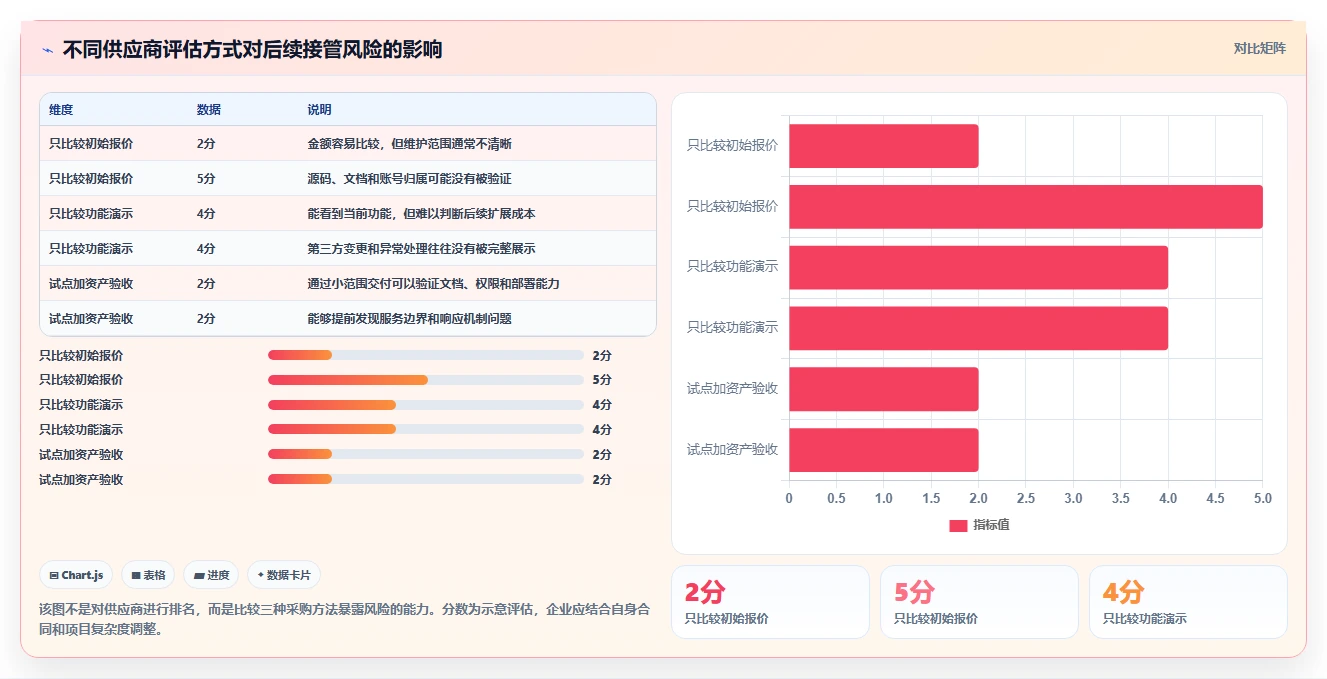Select the title 不同供应商评估方式对后续接管风险的影响
Viewport: 1327px width, 679px height.
point(252,49)
